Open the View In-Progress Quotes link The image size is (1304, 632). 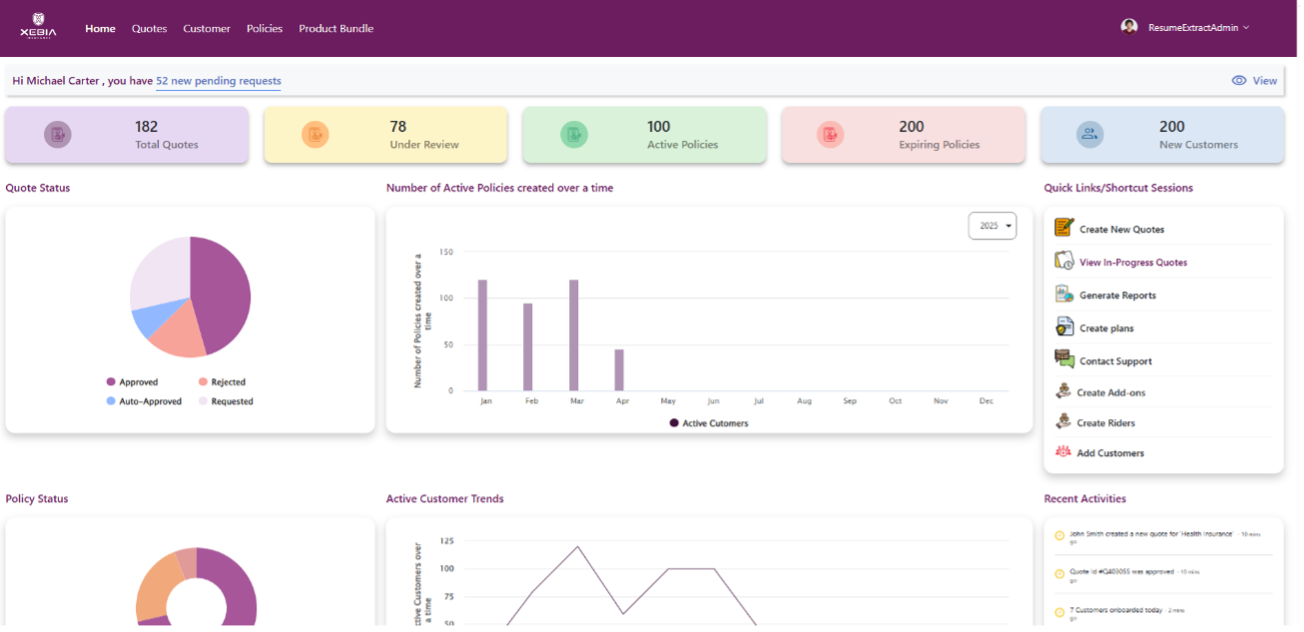[x=1133, y=263]
